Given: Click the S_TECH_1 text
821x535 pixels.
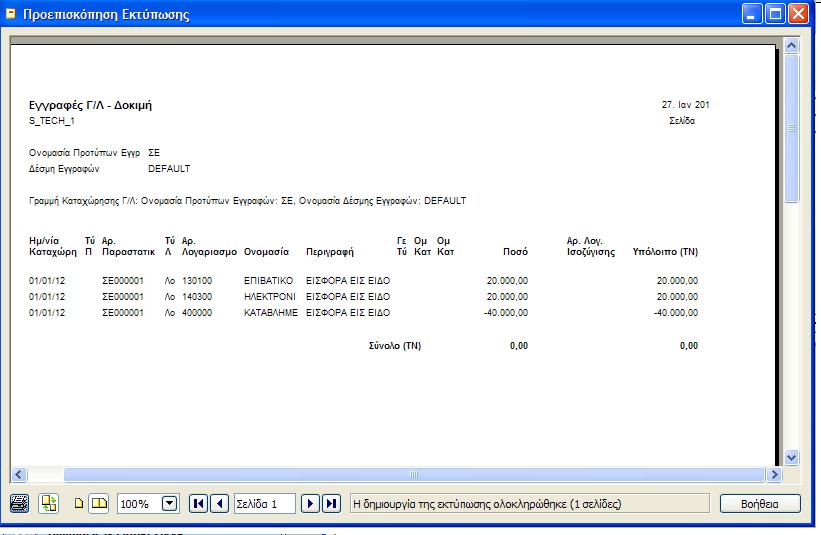Looking at the screenshot, I should (52, 121).
